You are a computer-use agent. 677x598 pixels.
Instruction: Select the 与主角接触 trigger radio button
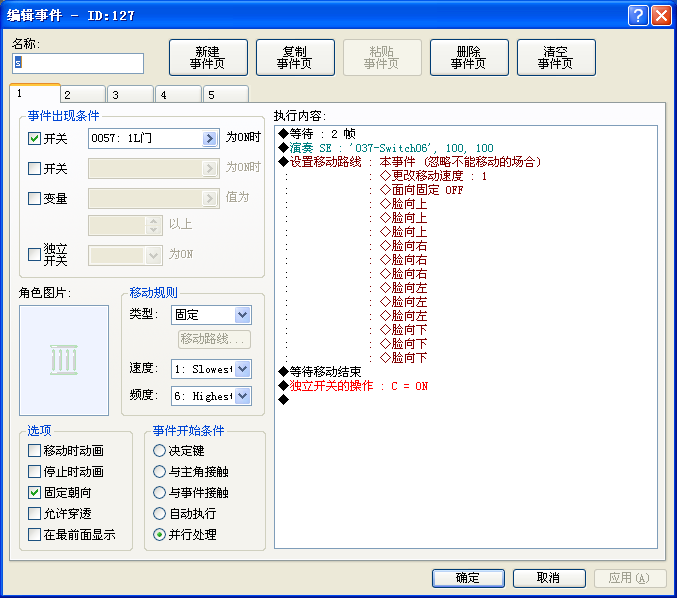coord(159,471)
